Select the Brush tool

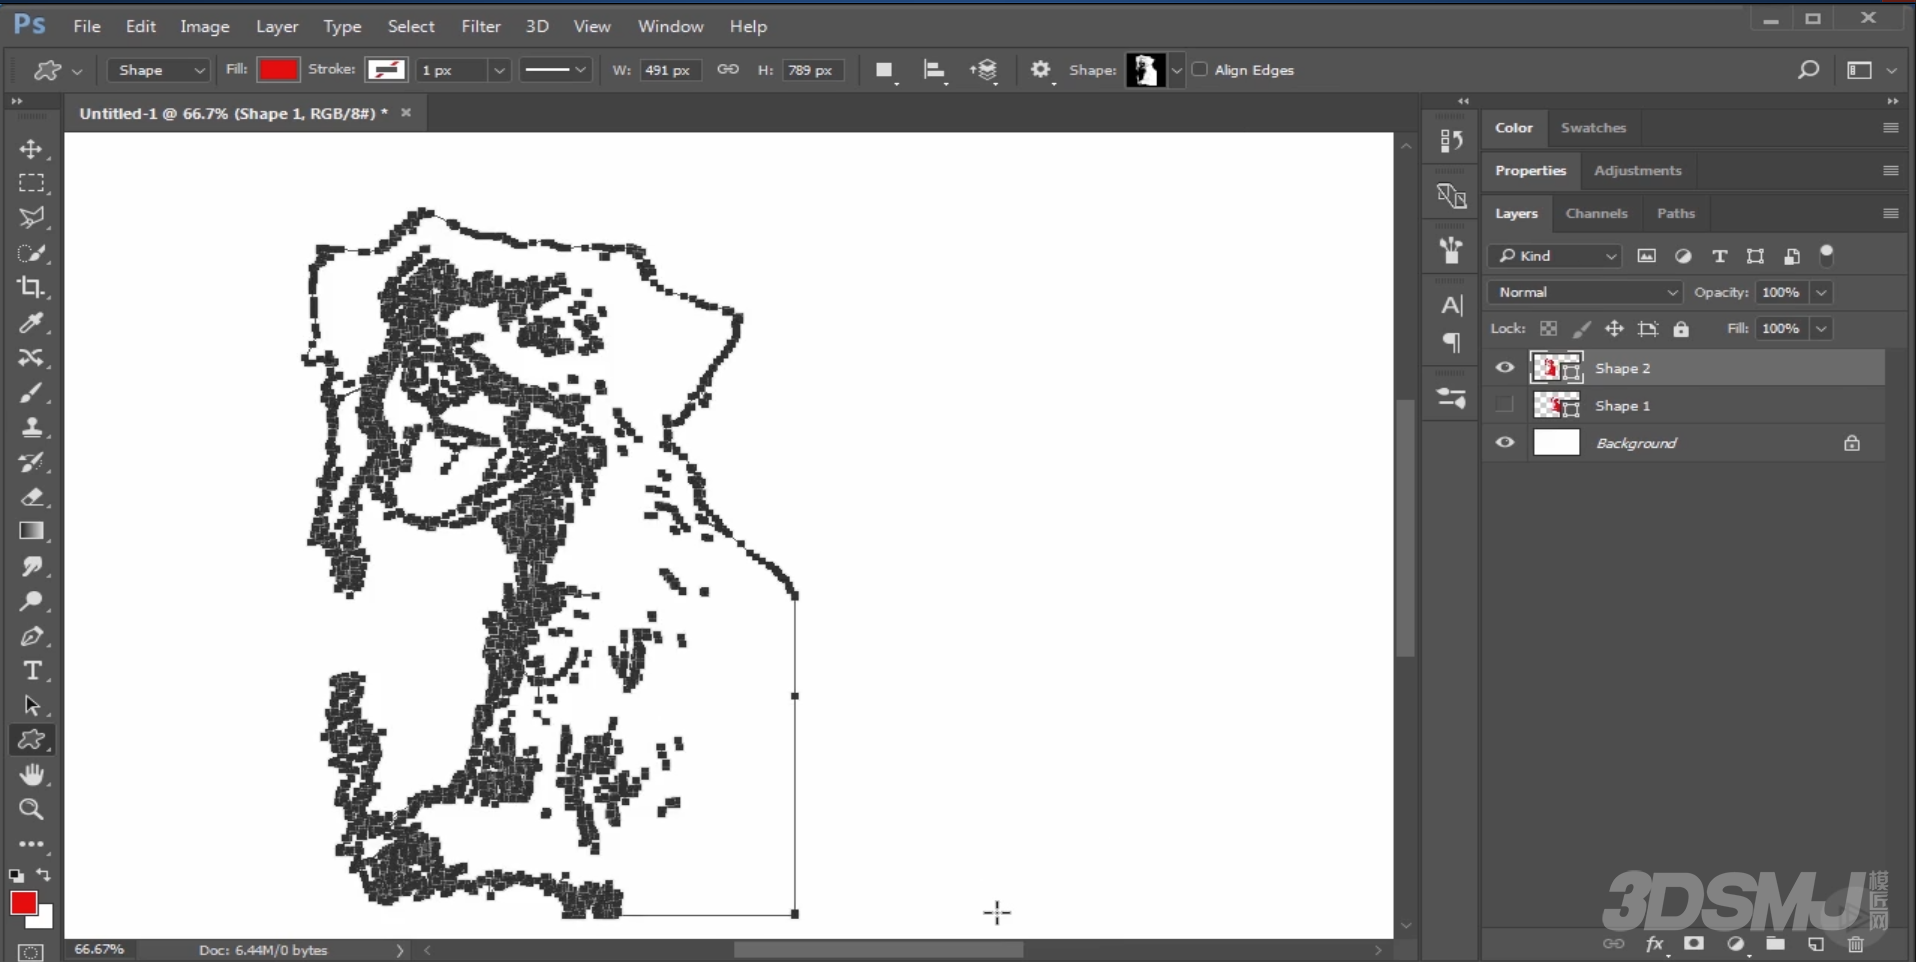[x=31, y=392]
